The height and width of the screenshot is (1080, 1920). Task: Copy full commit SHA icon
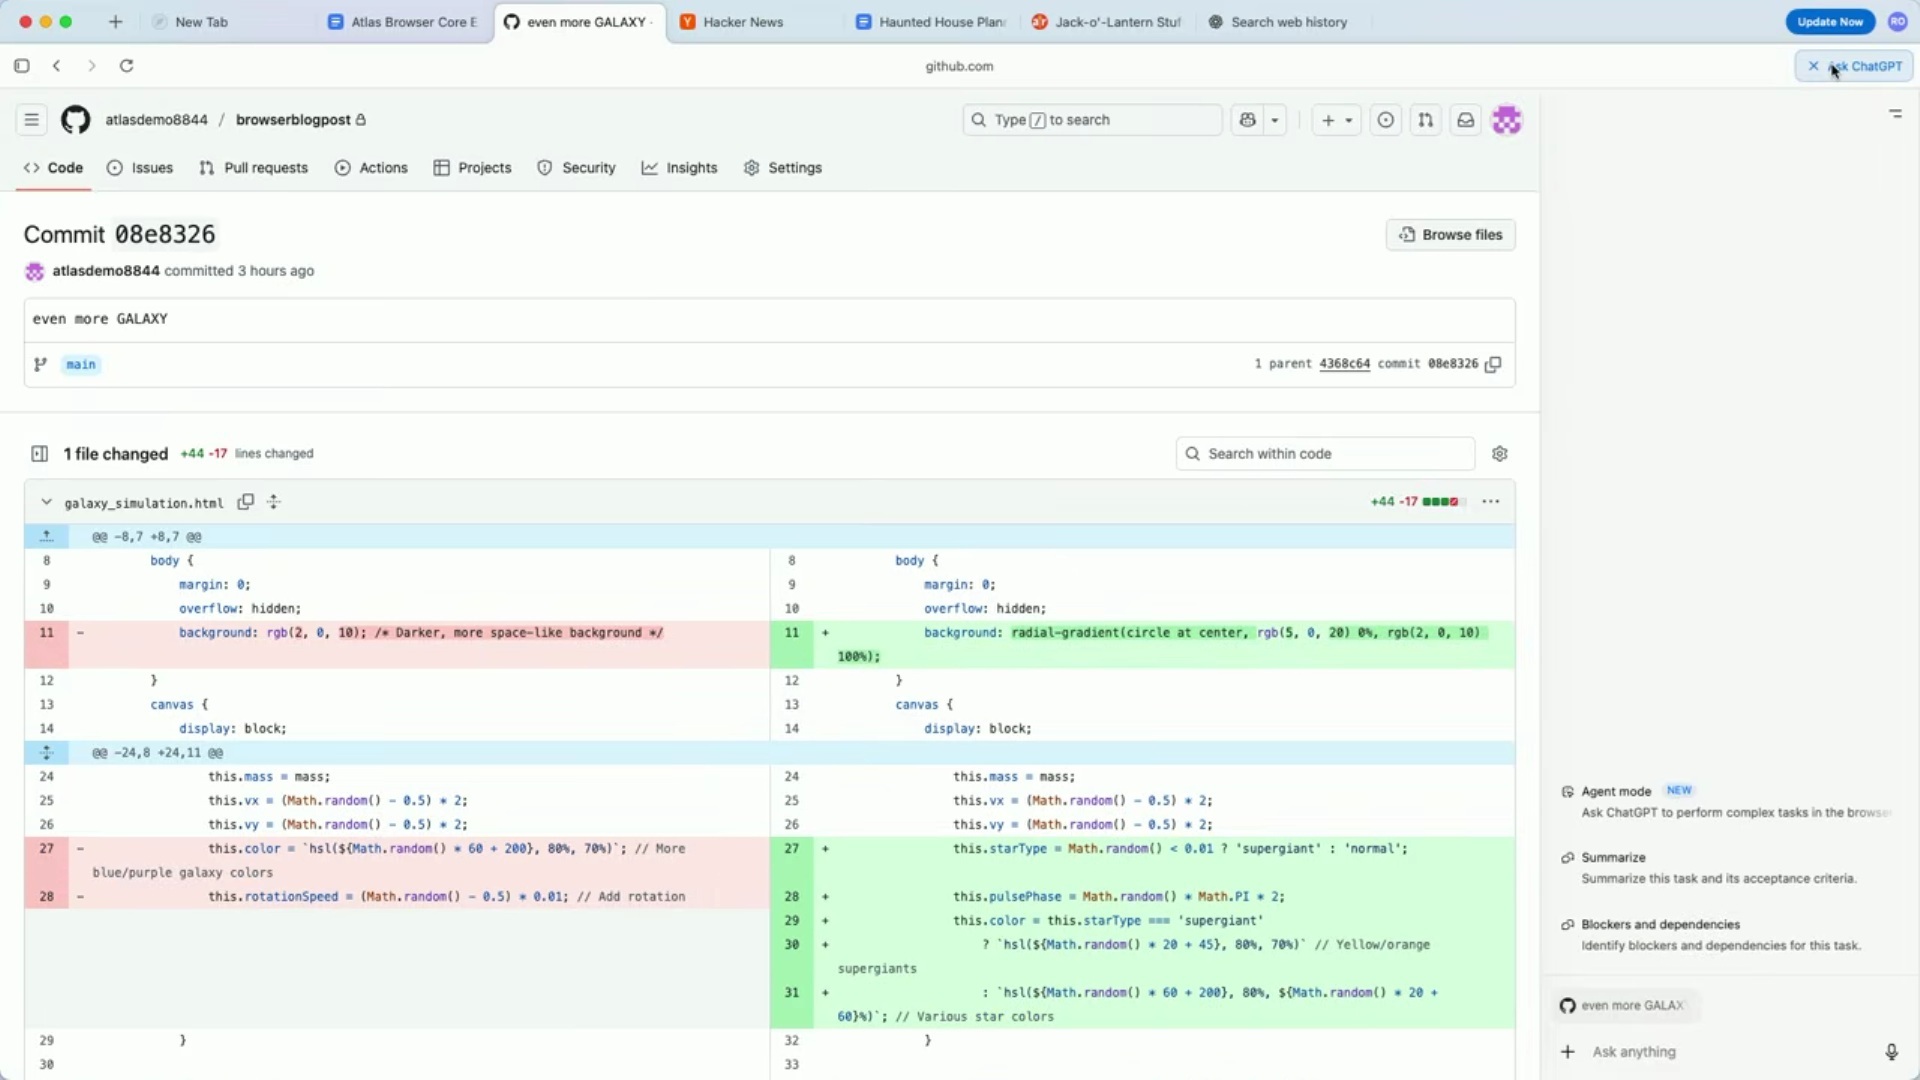pyautogui.click(x=1493, y=364)
